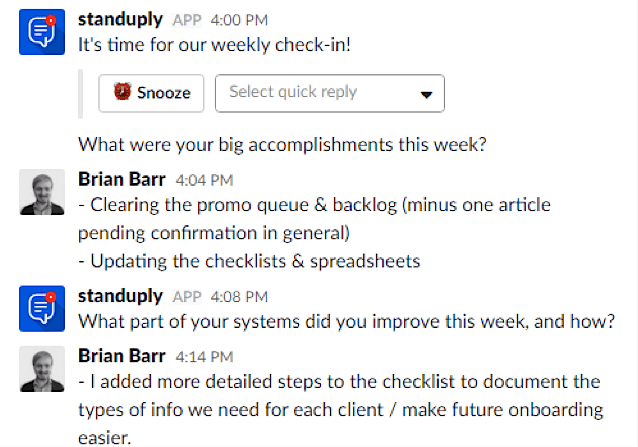Click the alarm clock icon on Snooze

(122, 92)
